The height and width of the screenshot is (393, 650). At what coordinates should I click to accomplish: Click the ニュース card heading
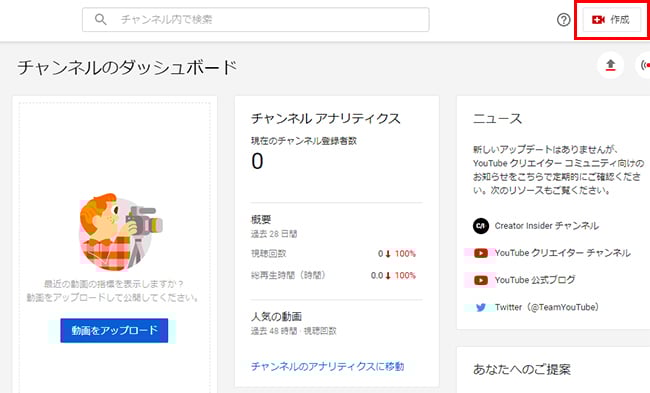coord(497,119)
